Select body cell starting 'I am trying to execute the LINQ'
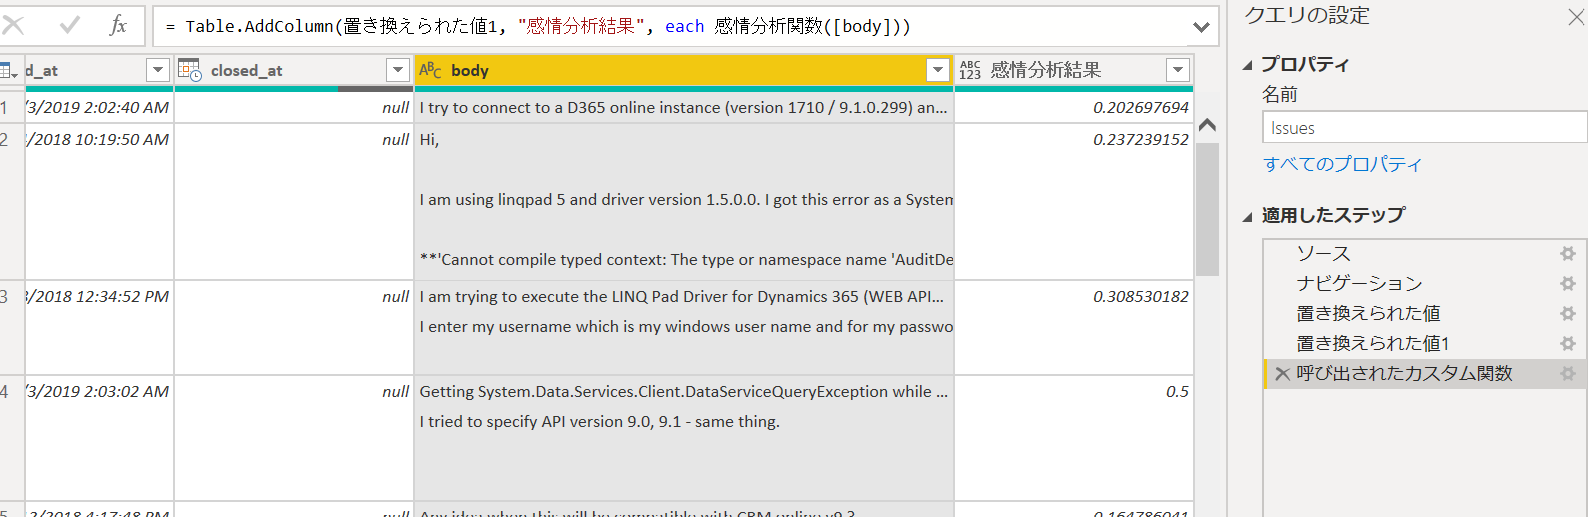 pyautogui.click(x=684, y=328)
